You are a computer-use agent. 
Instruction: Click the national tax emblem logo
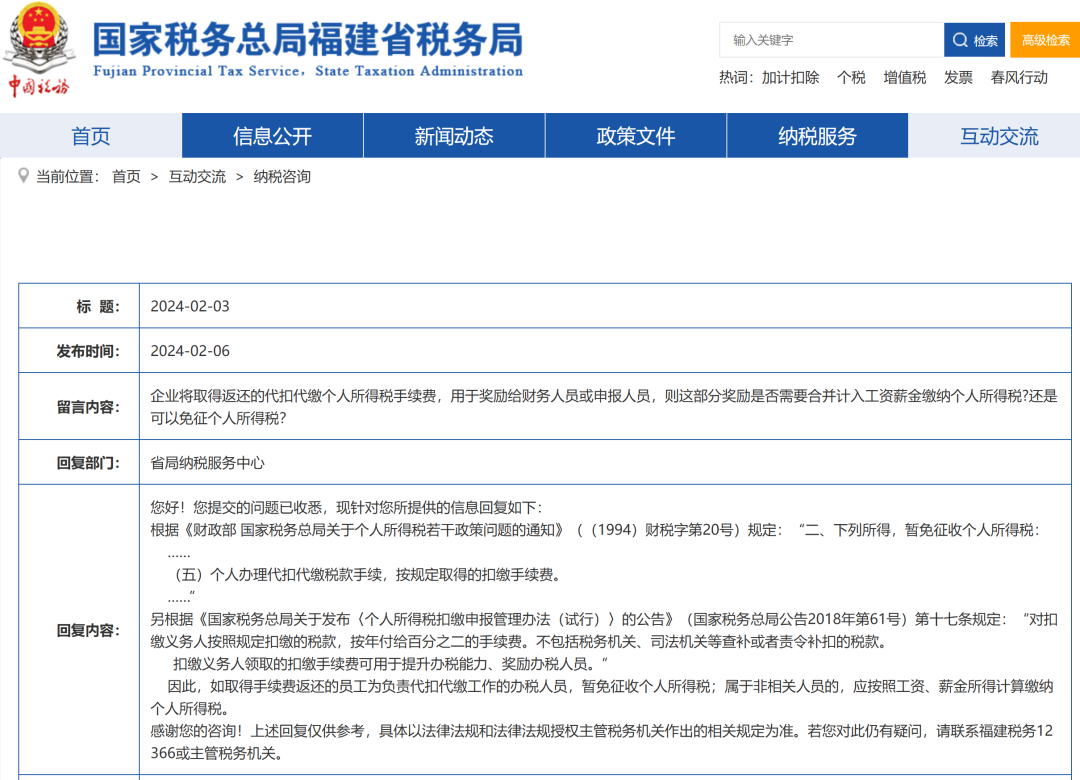click(40, 37)
